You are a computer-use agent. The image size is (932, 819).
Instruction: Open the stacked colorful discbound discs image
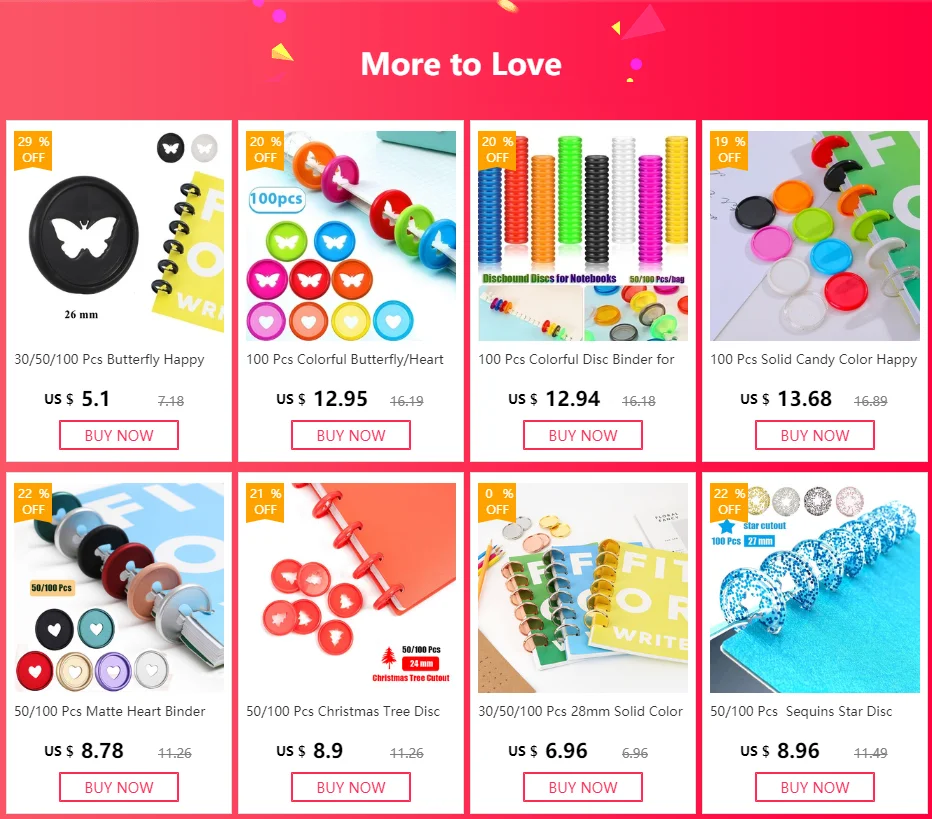pos(583,235)
